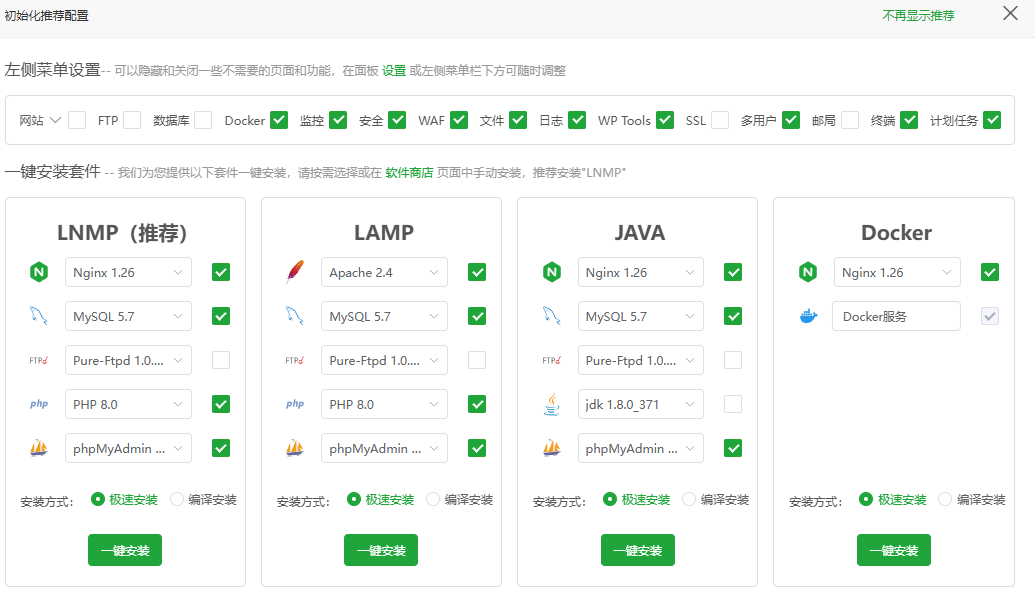Click the phpMyAdmin sailboat icon in LAMP card
The width and height of the screenshot is (1035, 600).
295,448
